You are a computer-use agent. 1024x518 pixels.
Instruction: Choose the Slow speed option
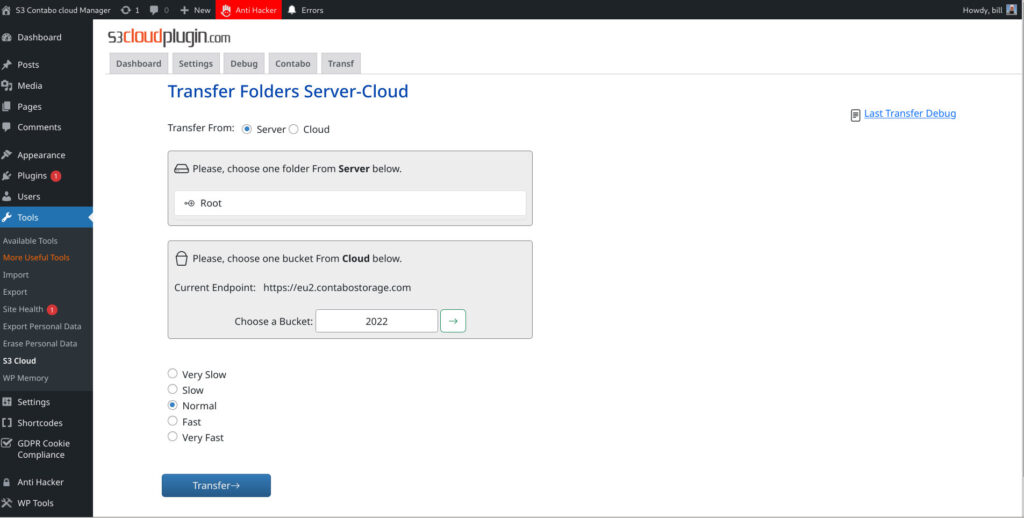[x=172, y=389]
